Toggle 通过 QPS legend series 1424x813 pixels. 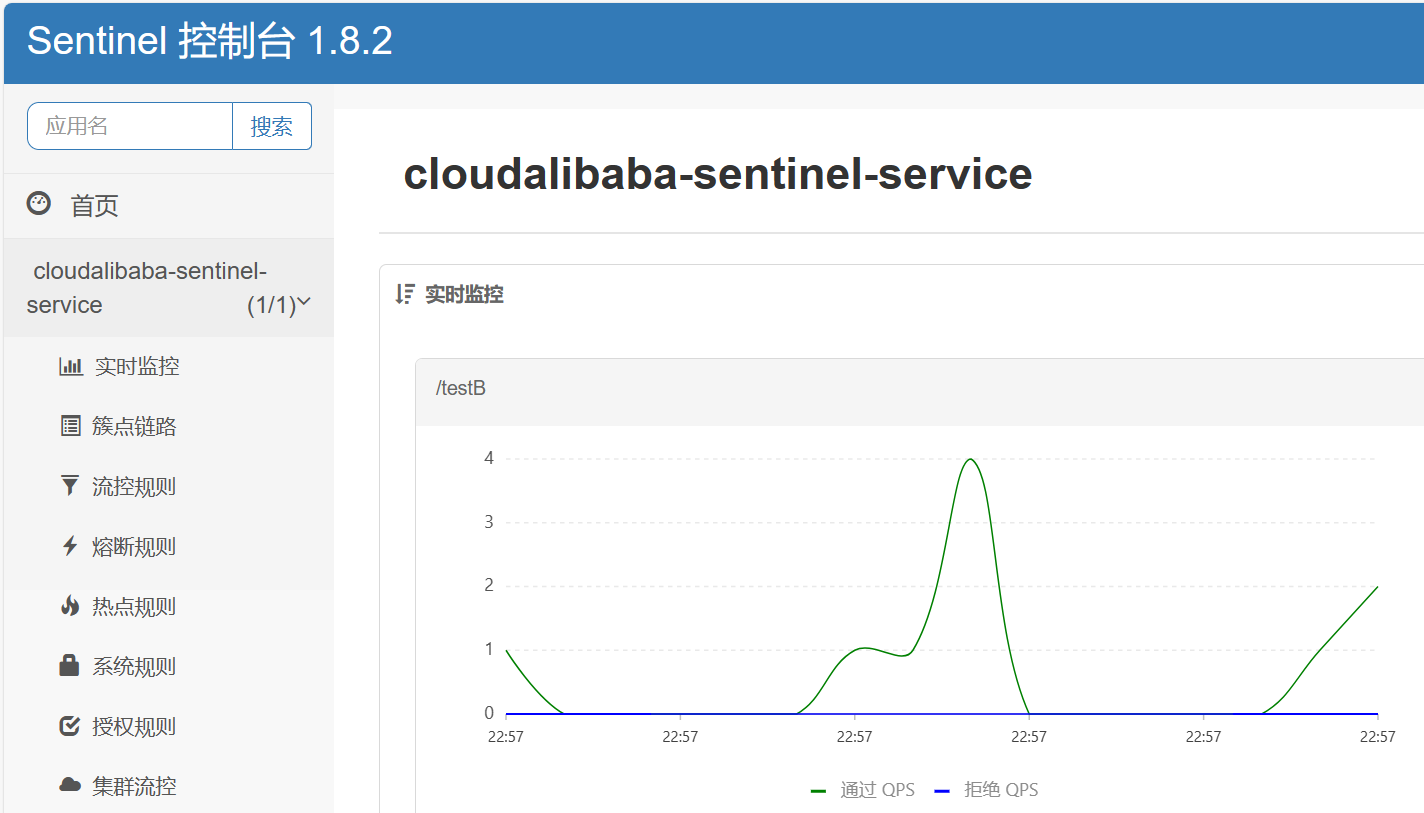click(x=864, y=790)
